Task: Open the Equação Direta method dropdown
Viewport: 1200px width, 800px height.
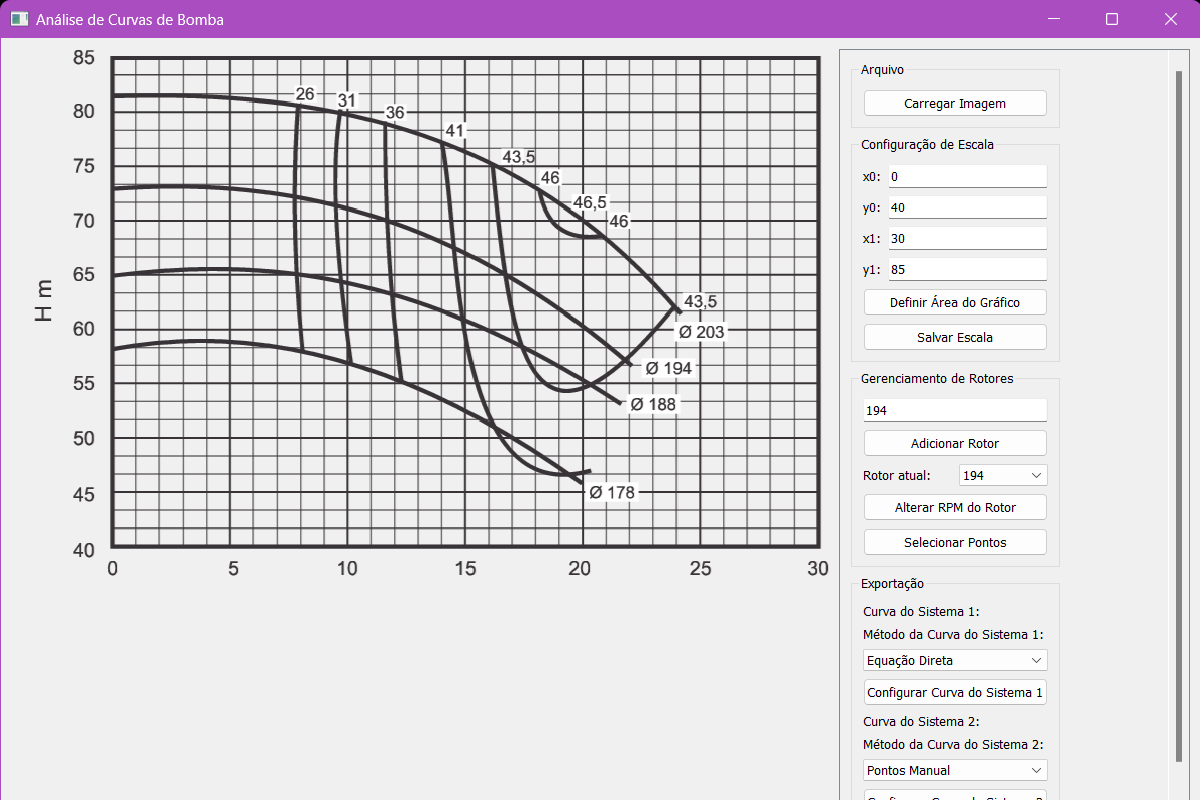Action: coord(955,660)
